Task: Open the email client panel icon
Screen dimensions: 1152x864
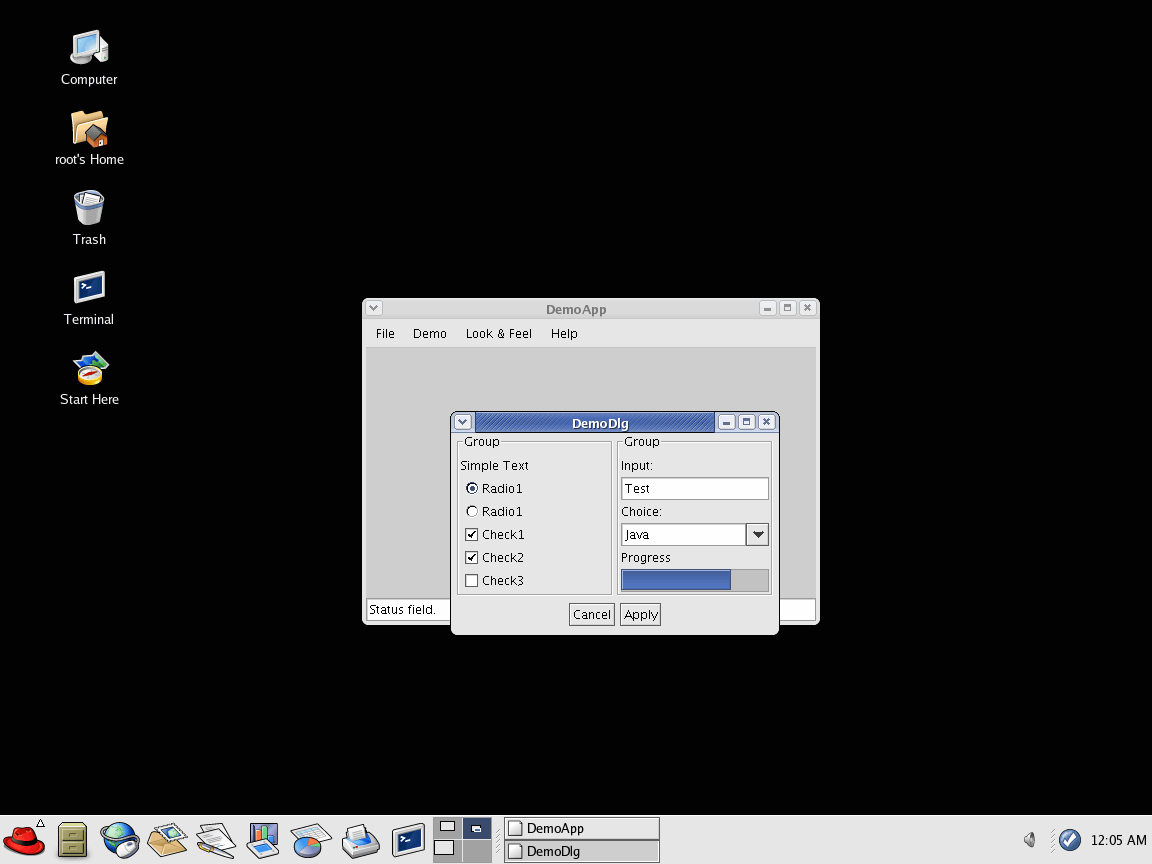Action: 167,838
